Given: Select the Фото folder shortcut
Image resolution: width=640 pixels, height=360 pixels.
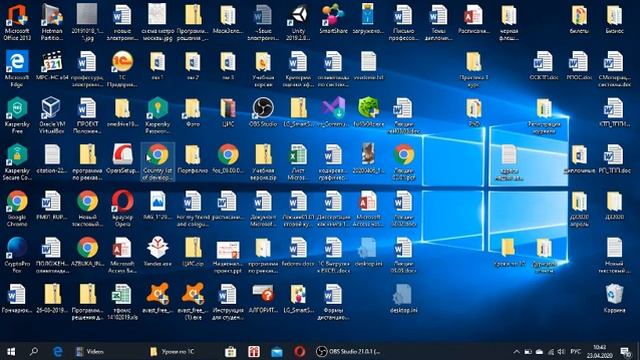Looking at the screenshot, I should 193,112.
